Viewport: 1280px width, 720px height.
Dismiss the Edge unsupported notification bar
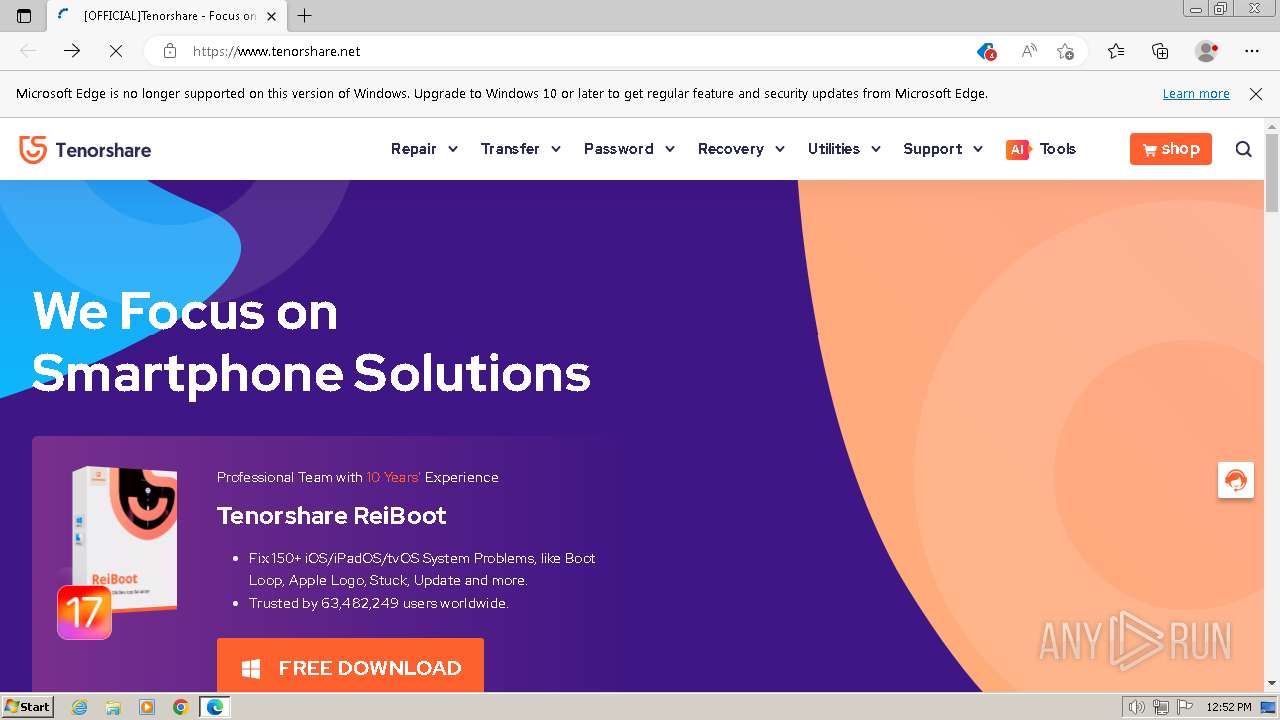[1256, 94]
